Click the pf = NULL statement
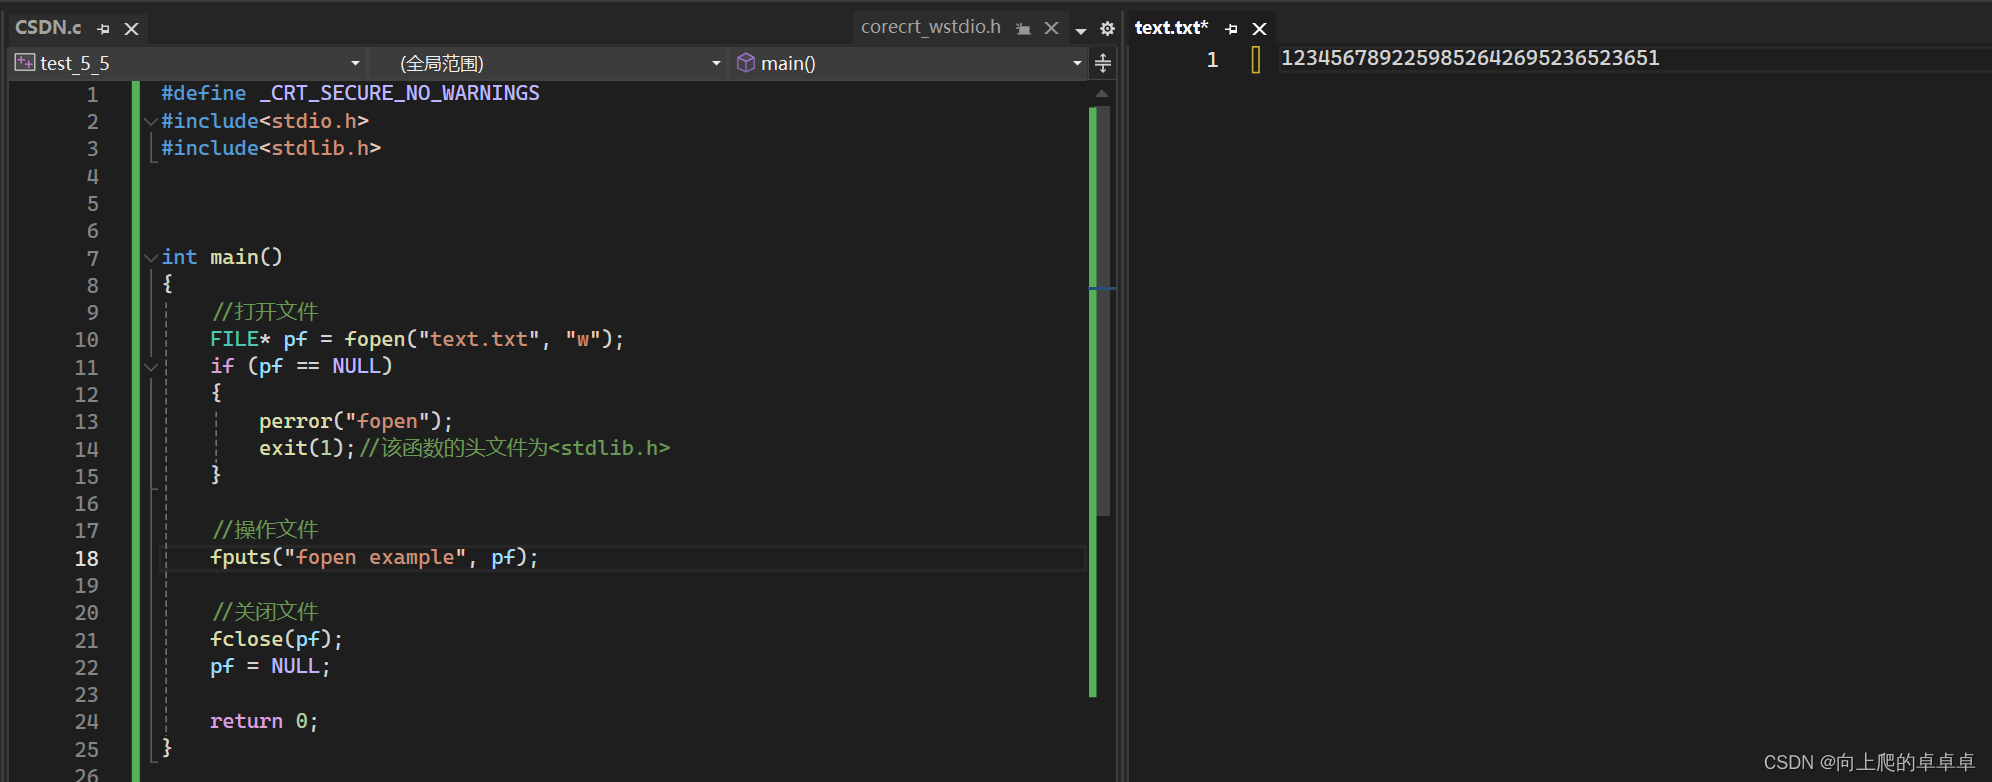Screen dimensions: 1992x782 tap(270, 667)
